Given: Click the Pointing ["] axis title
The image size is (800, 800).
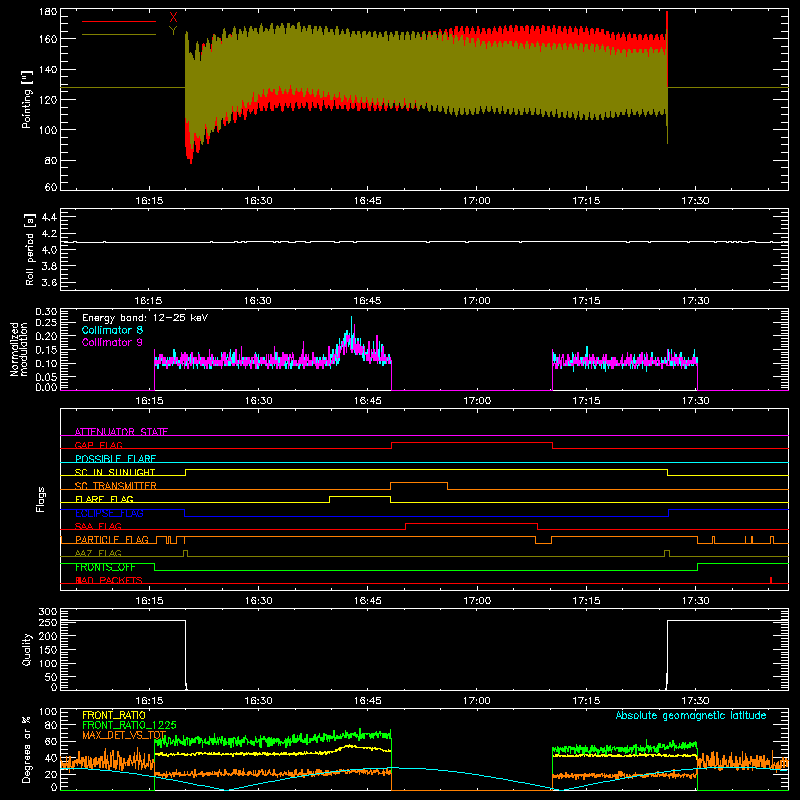Looking at the screenshot, I should pyautogui.click(x=27, y=99).
